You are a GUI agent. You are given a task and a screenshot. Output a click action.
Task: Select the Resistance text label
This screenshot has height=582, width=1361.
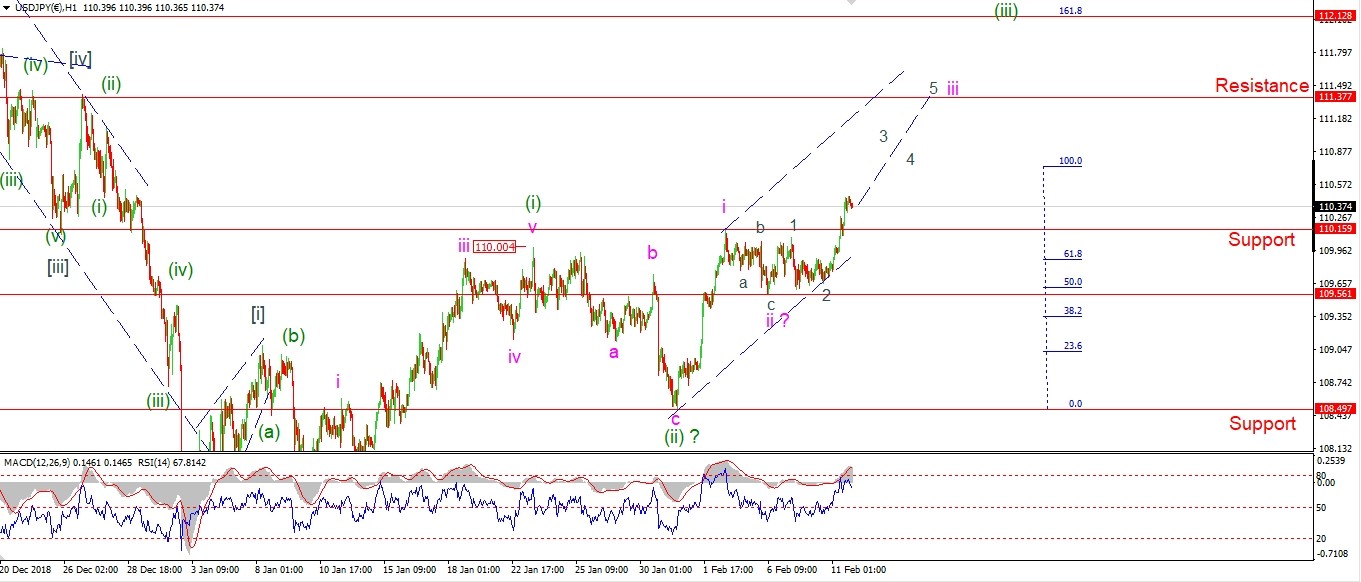tap(1261, 86)
